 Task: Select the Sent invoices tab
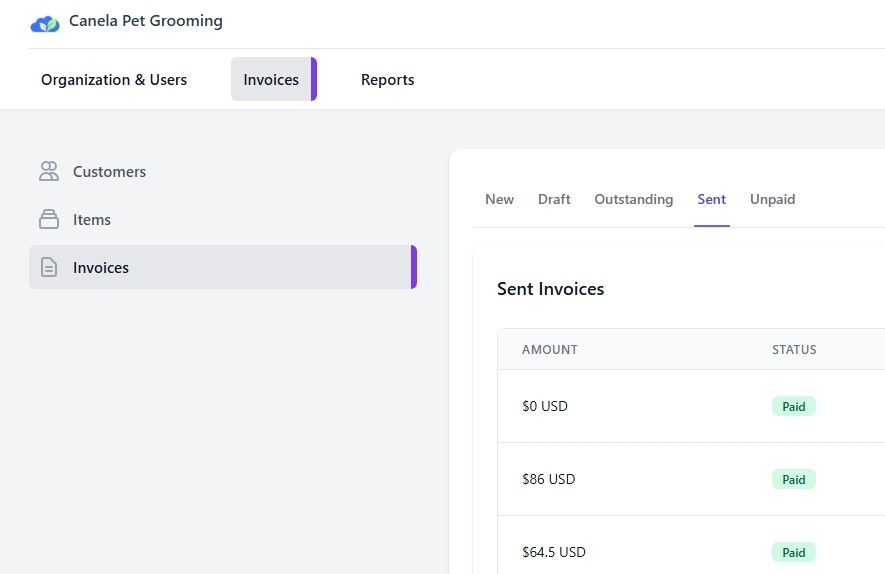(712, 199)
